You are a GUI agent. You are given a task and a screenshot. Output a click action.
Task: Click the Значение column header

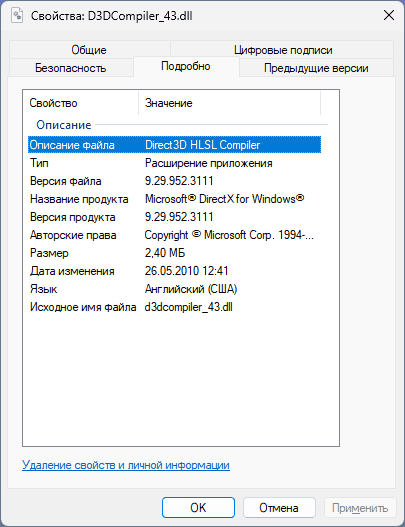(230, 103)
